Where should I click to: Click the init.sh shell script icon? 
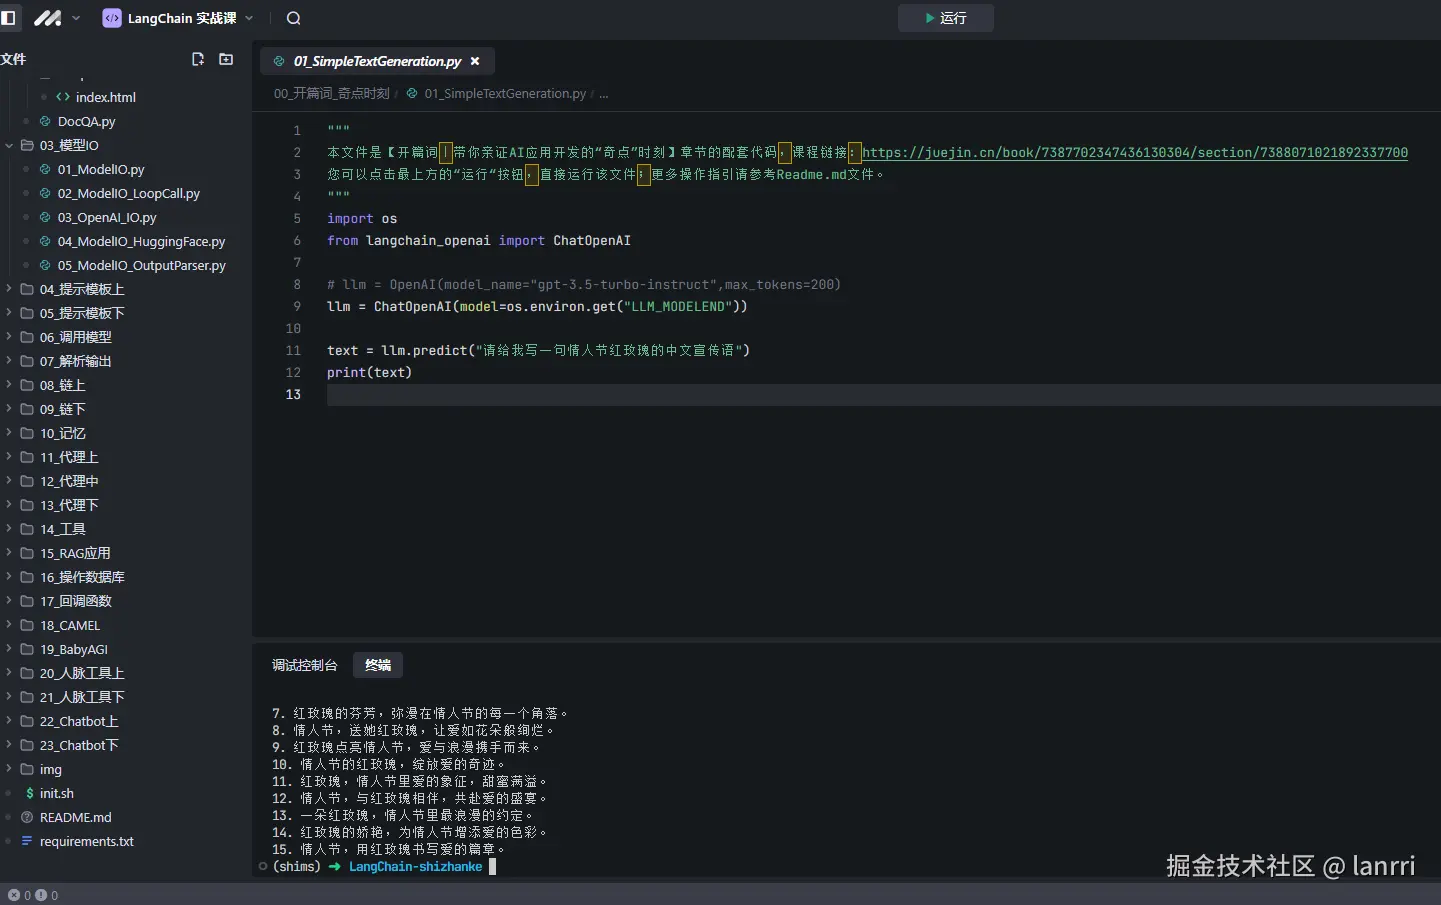click(x=29, y=793)
